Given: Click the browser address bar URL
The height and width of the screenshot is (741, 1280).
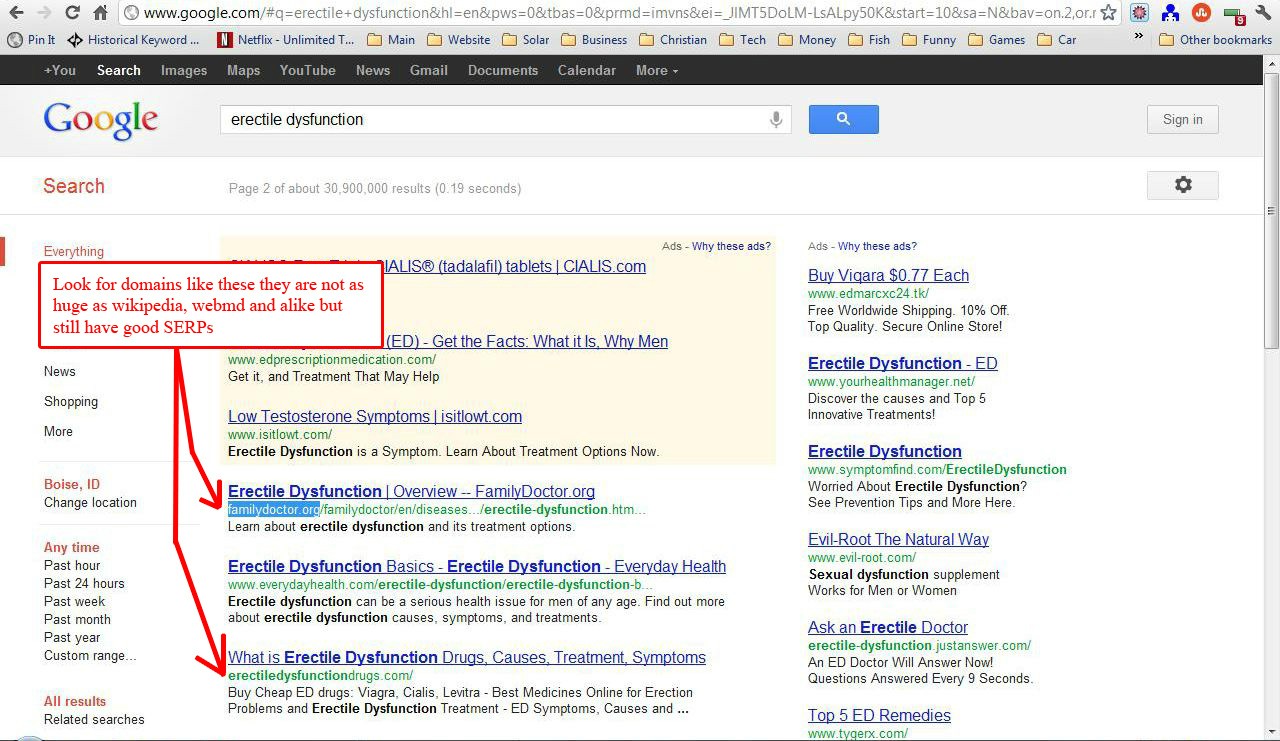Looking at the screenshot, I should tap(618, 13).
